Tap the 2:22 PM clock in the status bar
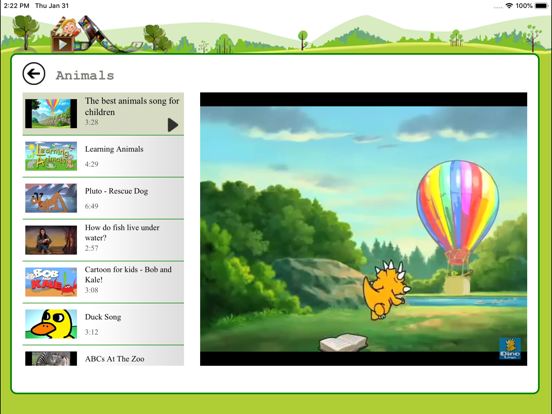Viewport: 552px width, 414px height. coord(17,6)
